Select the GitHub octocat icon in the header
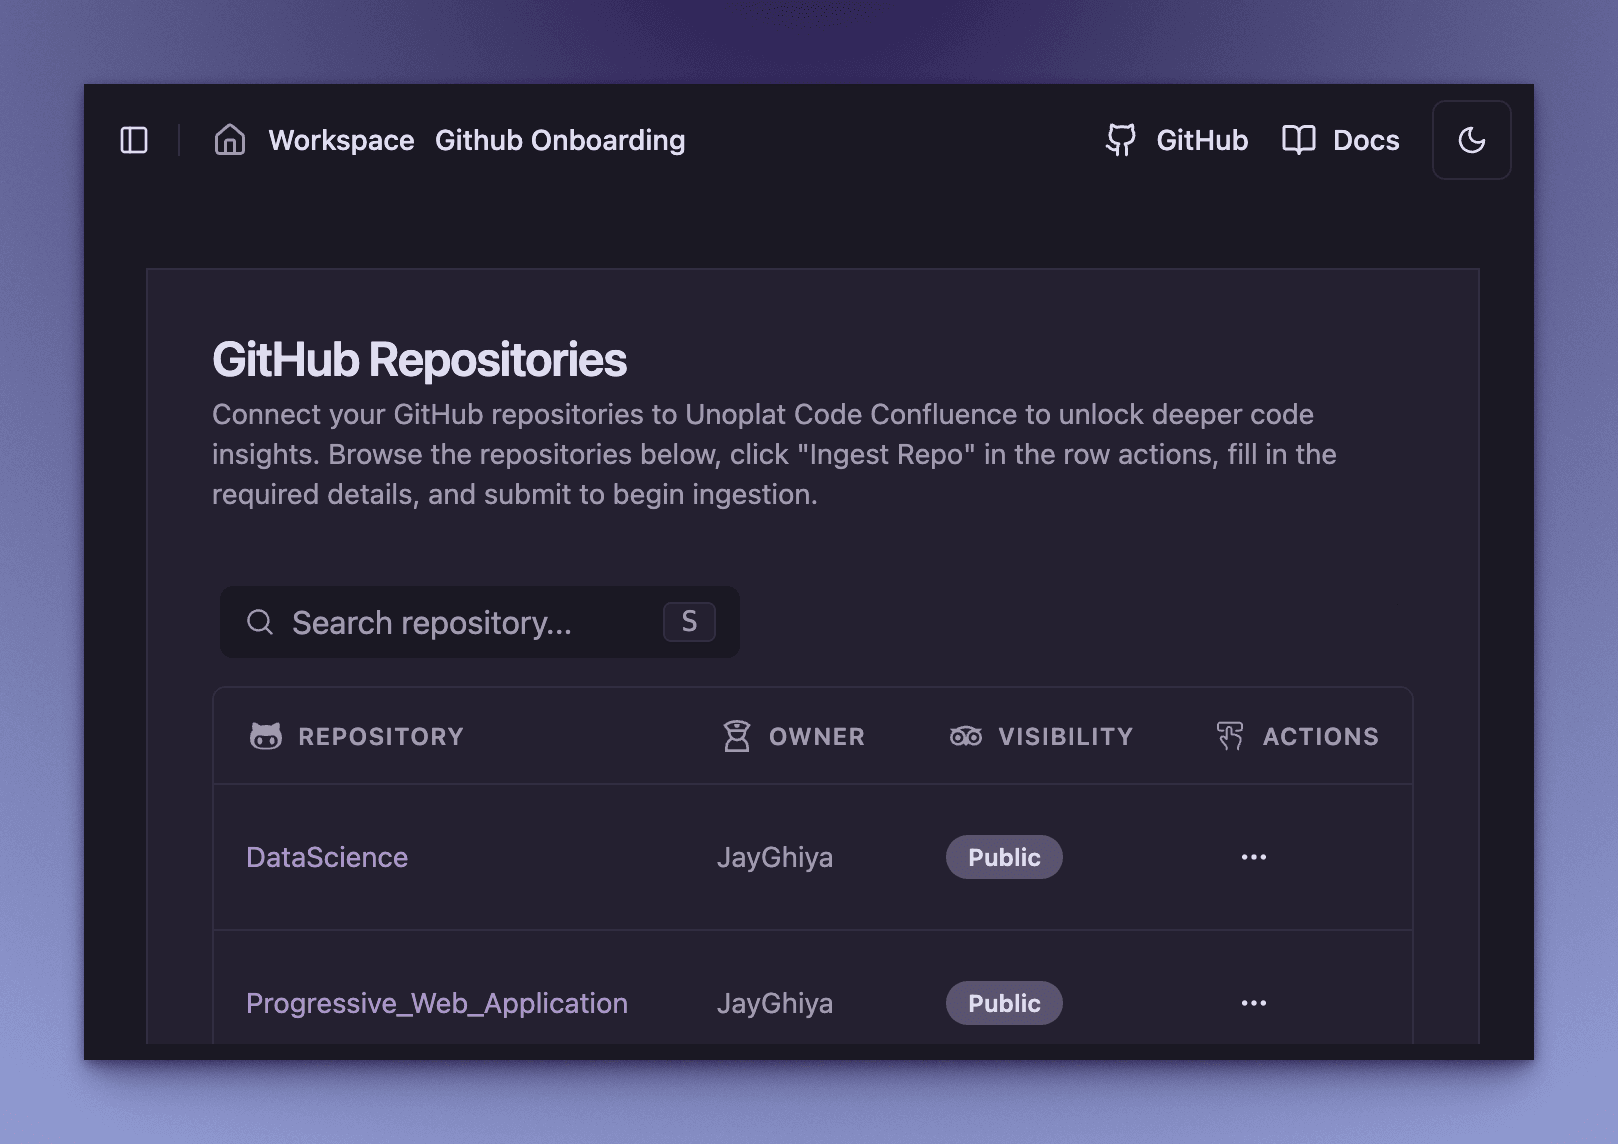The image size is (1618, 1144). pyautogui.click(x=1121, y=140)
